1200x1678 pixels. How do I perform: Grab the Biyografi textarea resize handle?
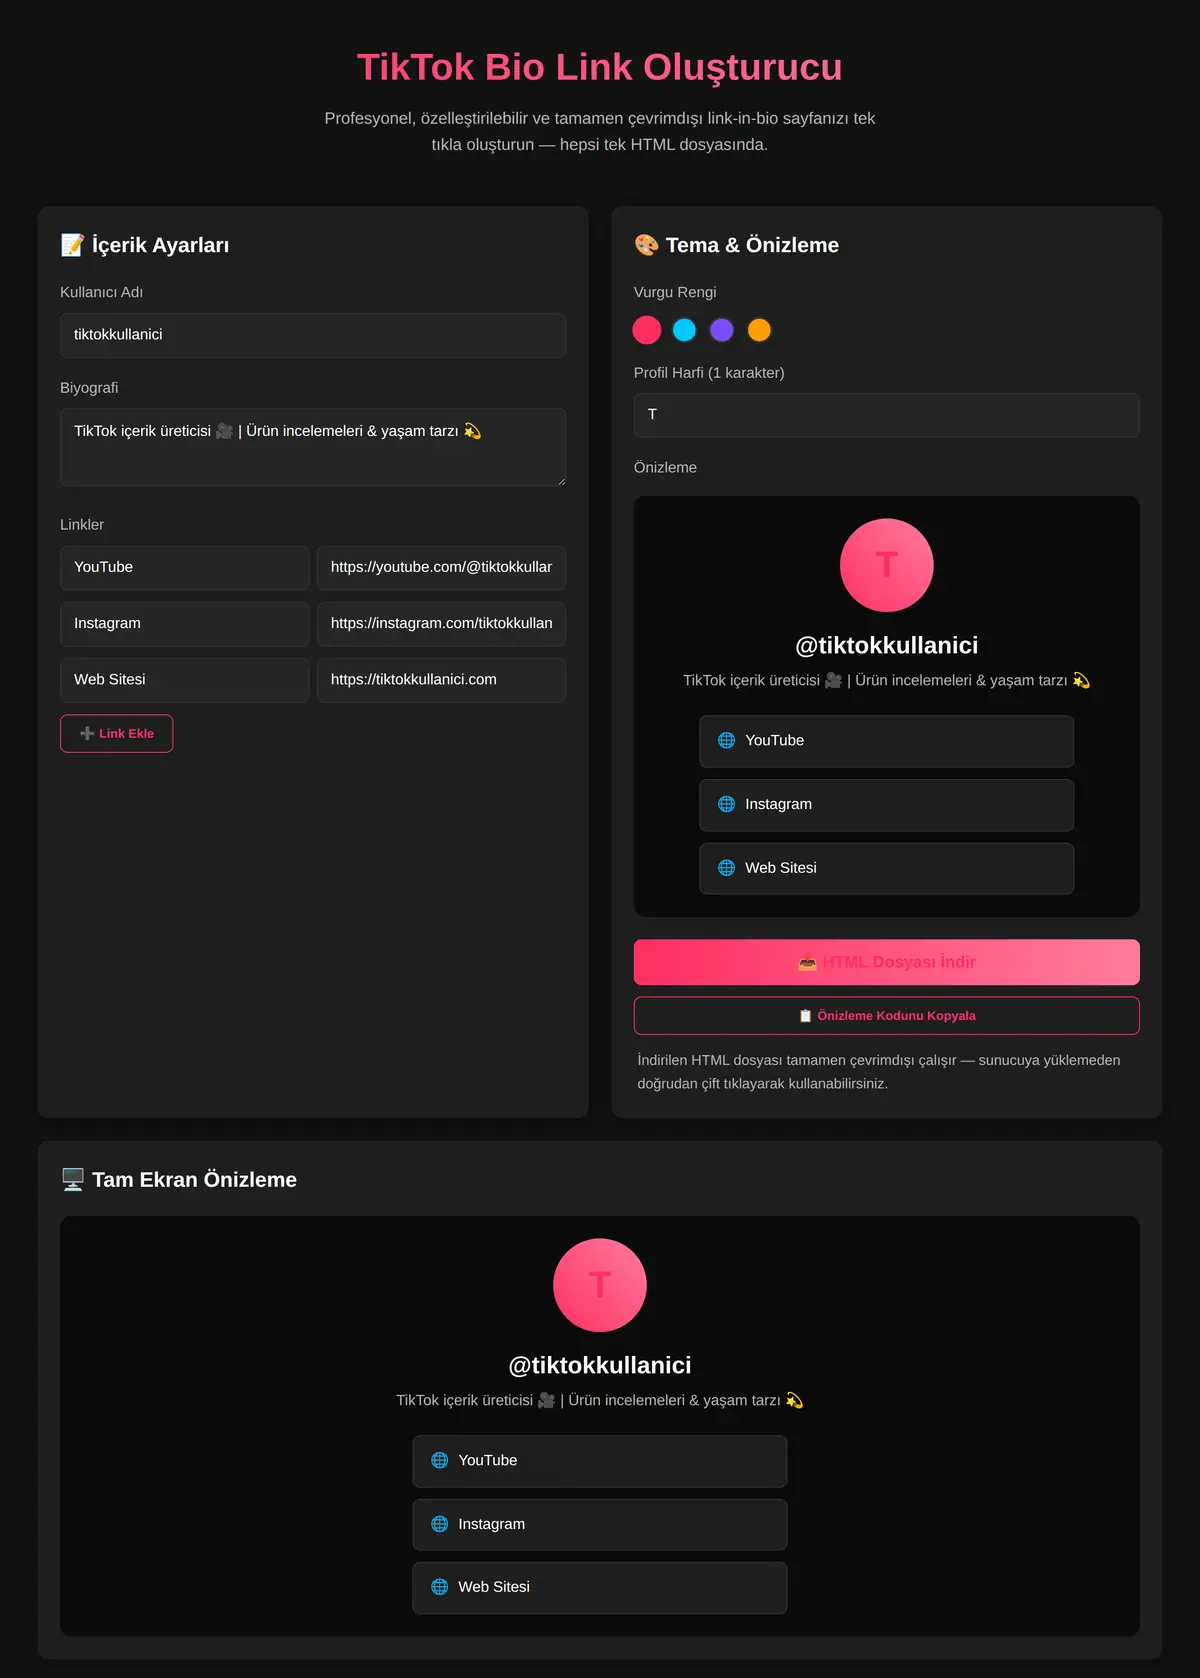click(x=560, y=481)
